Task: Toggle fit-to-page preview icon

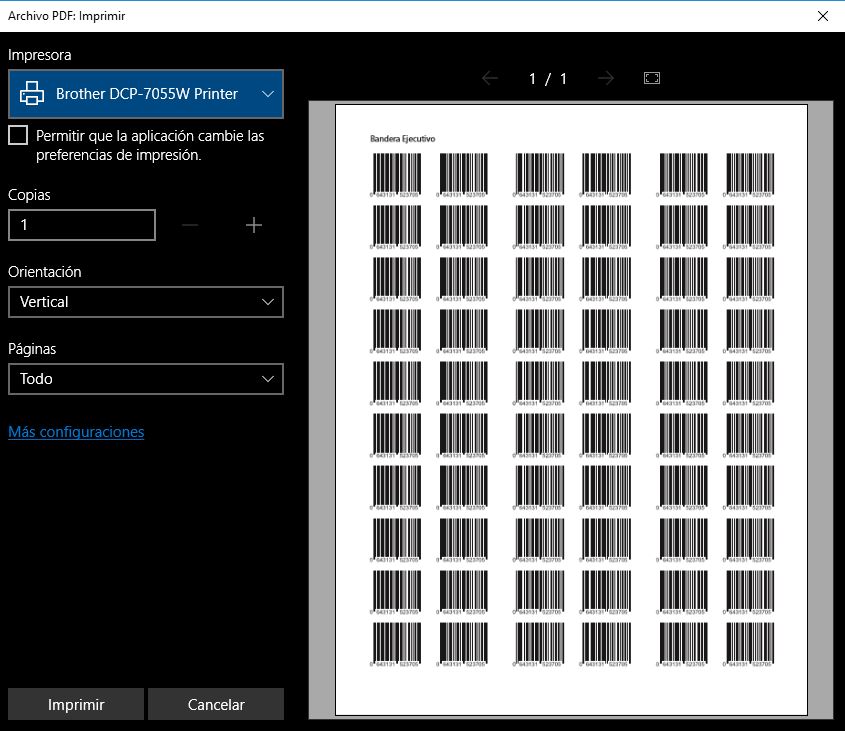Action: [x=652, y=79]
